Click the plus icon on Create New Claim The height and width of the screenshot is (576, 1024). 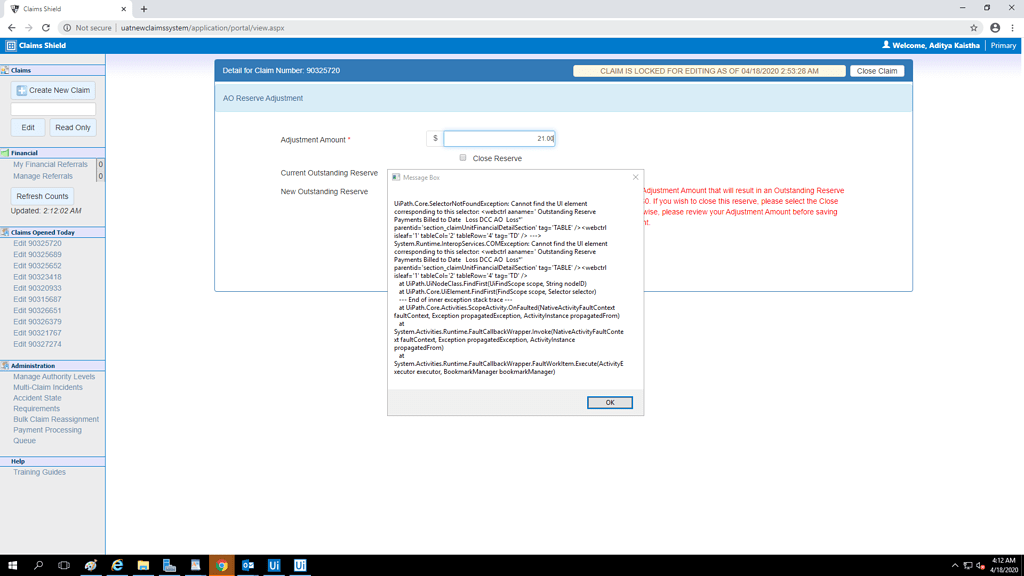tap(22, 90)
